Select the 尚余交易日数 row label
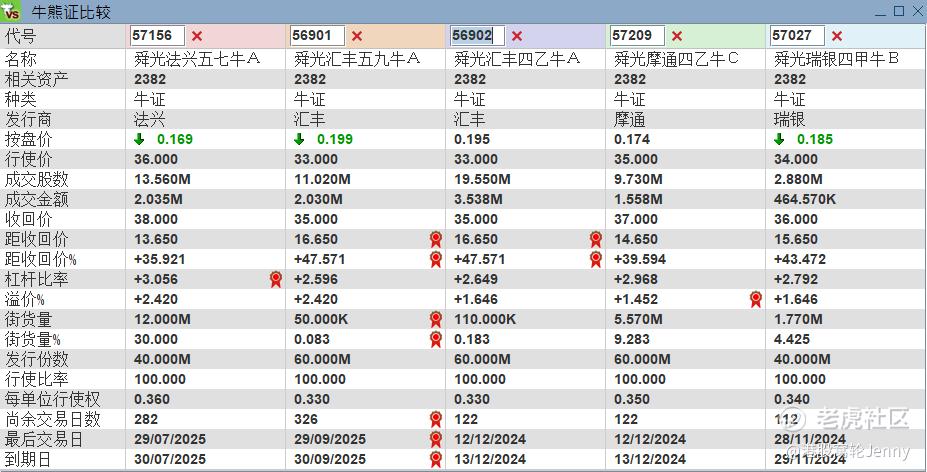This screenshot has width=927, height=472. [x=53, y=419]
